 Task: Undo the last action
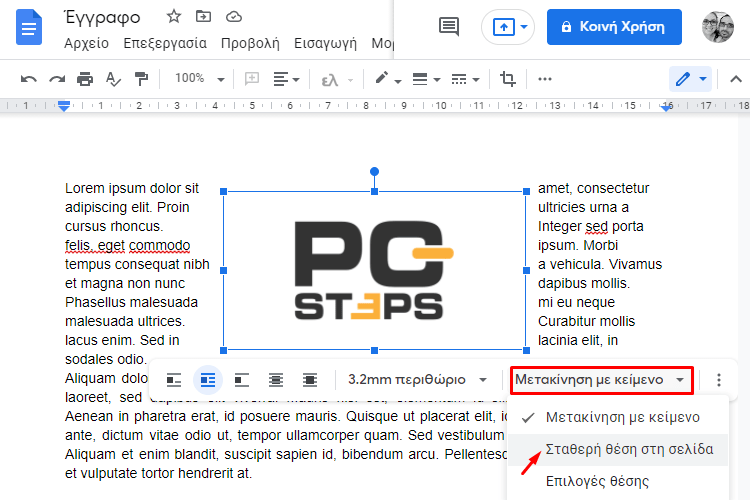tap(29, 79)
